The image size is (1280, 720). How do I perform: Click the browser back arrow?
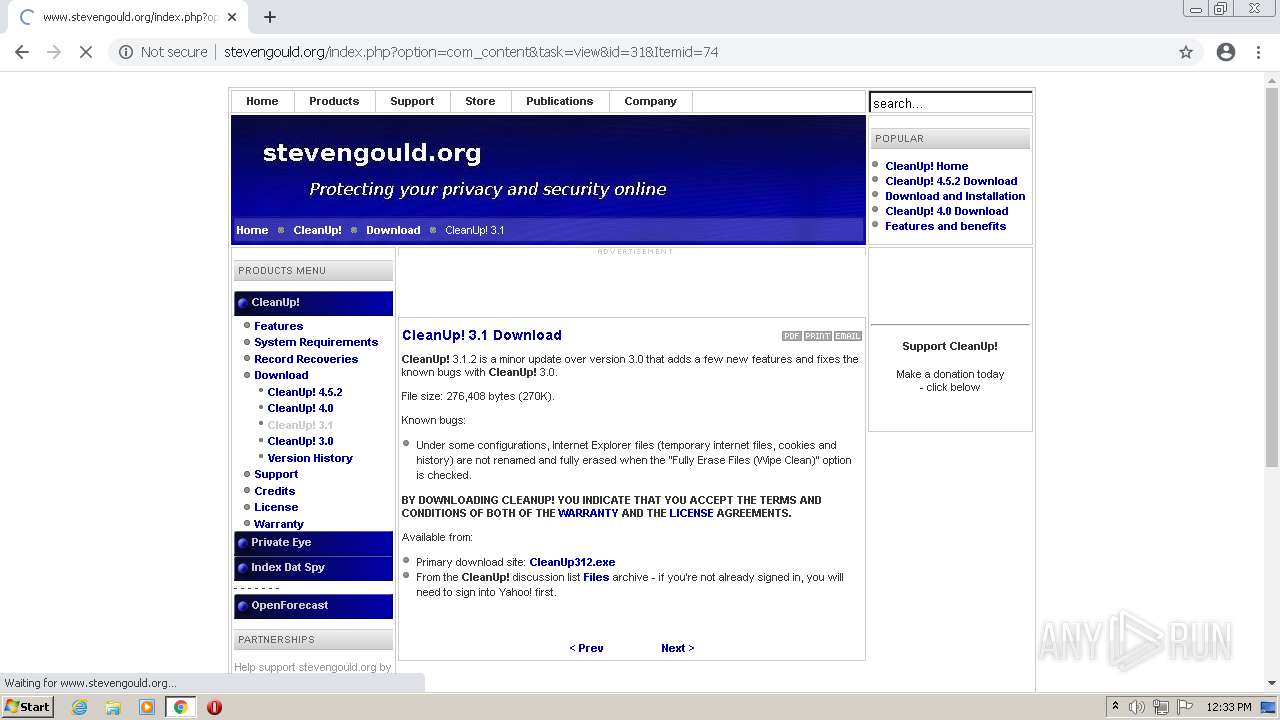[x=22, y=52]
